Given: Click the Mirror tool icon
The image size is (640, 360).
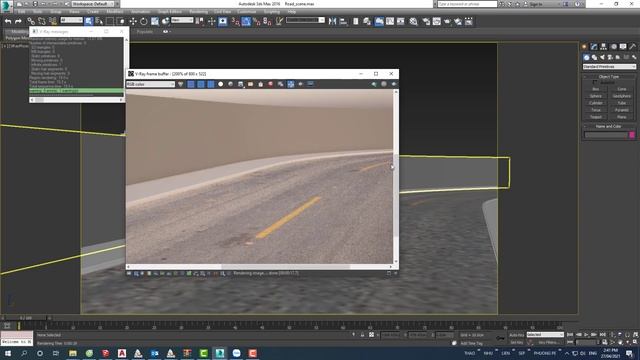Looking at the screenshot, I should click(332, 21).
